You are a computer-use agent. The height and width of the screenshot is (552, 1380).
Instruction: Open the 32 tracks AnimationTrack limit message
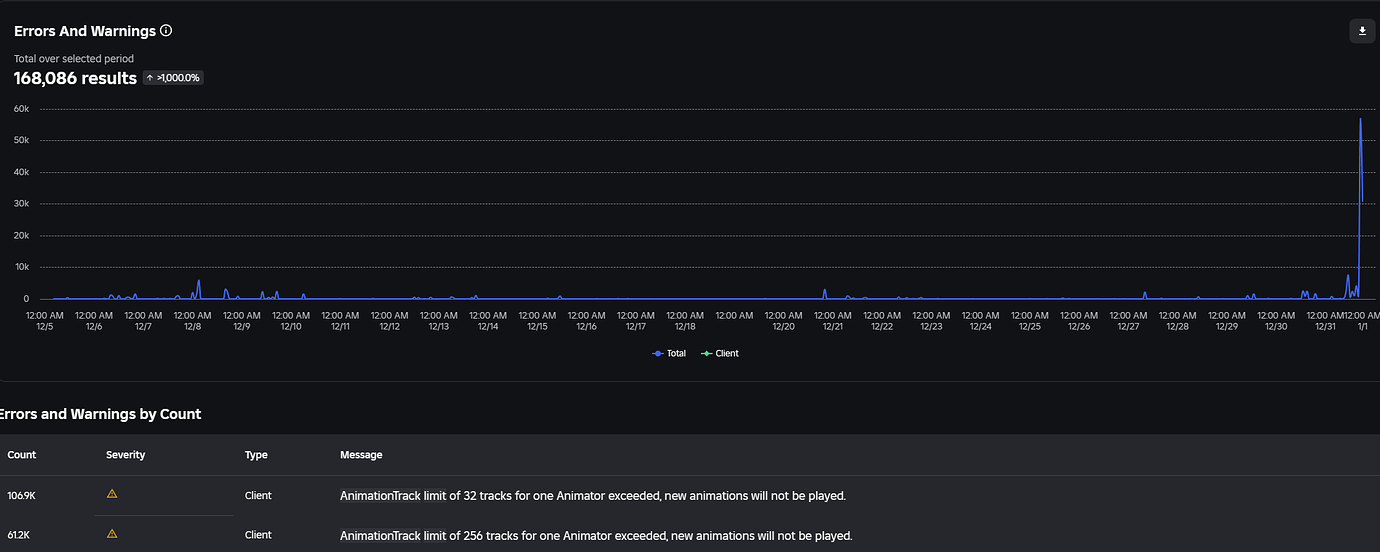click(x=593, y=495)
